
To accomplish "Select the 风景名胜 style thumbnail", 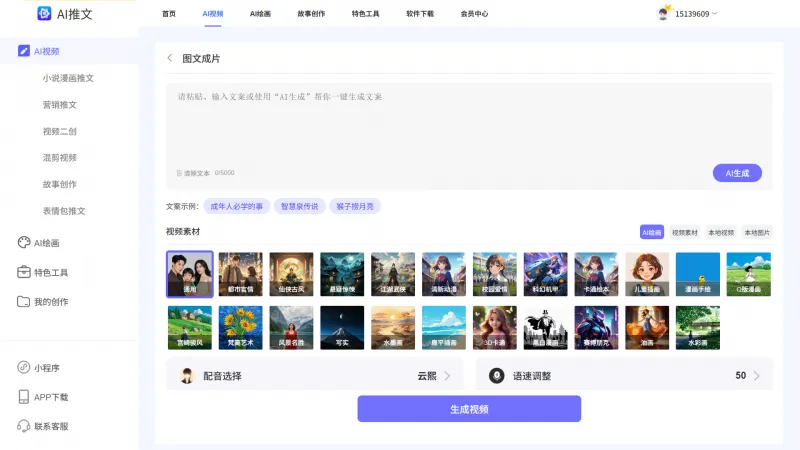I will [x=291, y=328].
